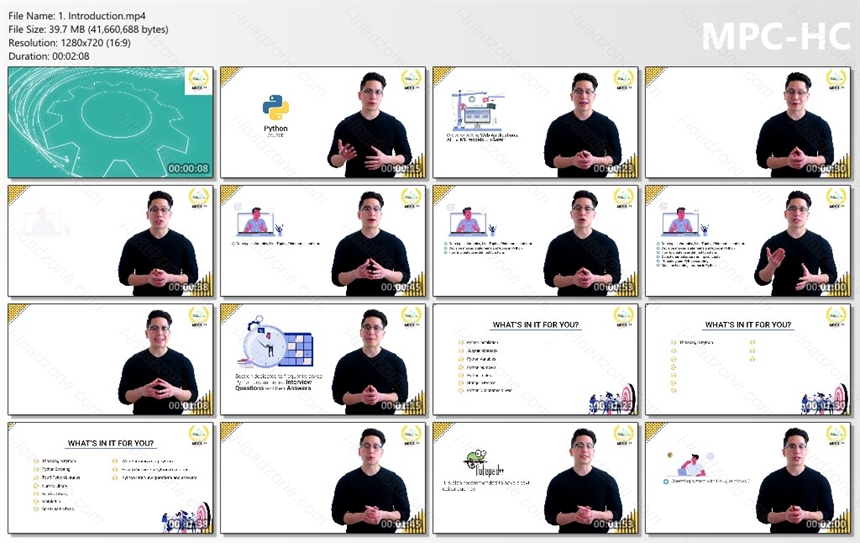Select the web application slide thumbnail at 00:00:23
This screenshot has height=543, width=860.
(535, 122)
